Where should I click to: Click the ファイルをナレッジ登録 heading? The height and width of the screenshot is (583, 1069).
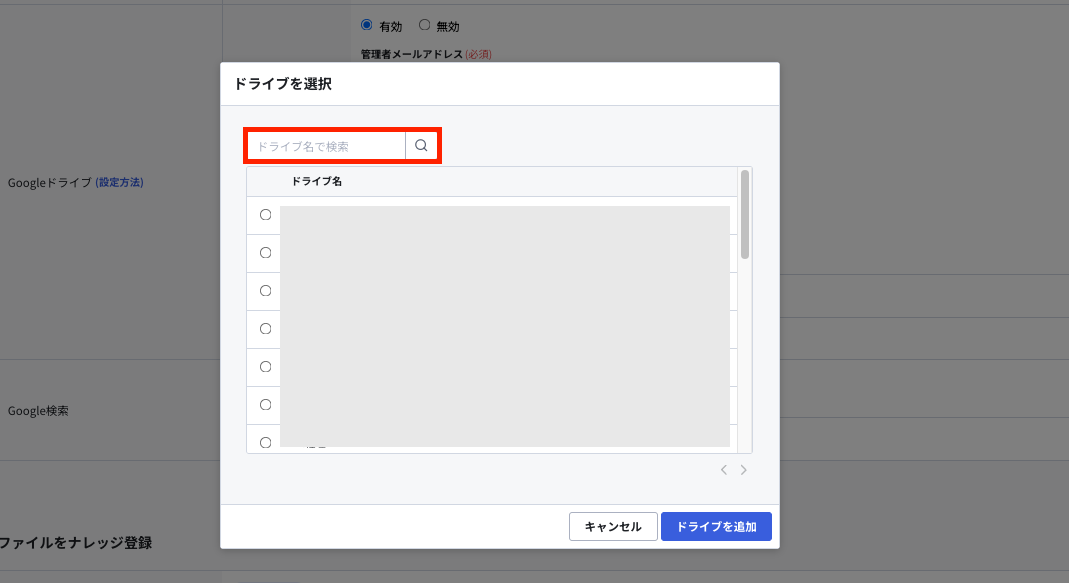point(75,543)
